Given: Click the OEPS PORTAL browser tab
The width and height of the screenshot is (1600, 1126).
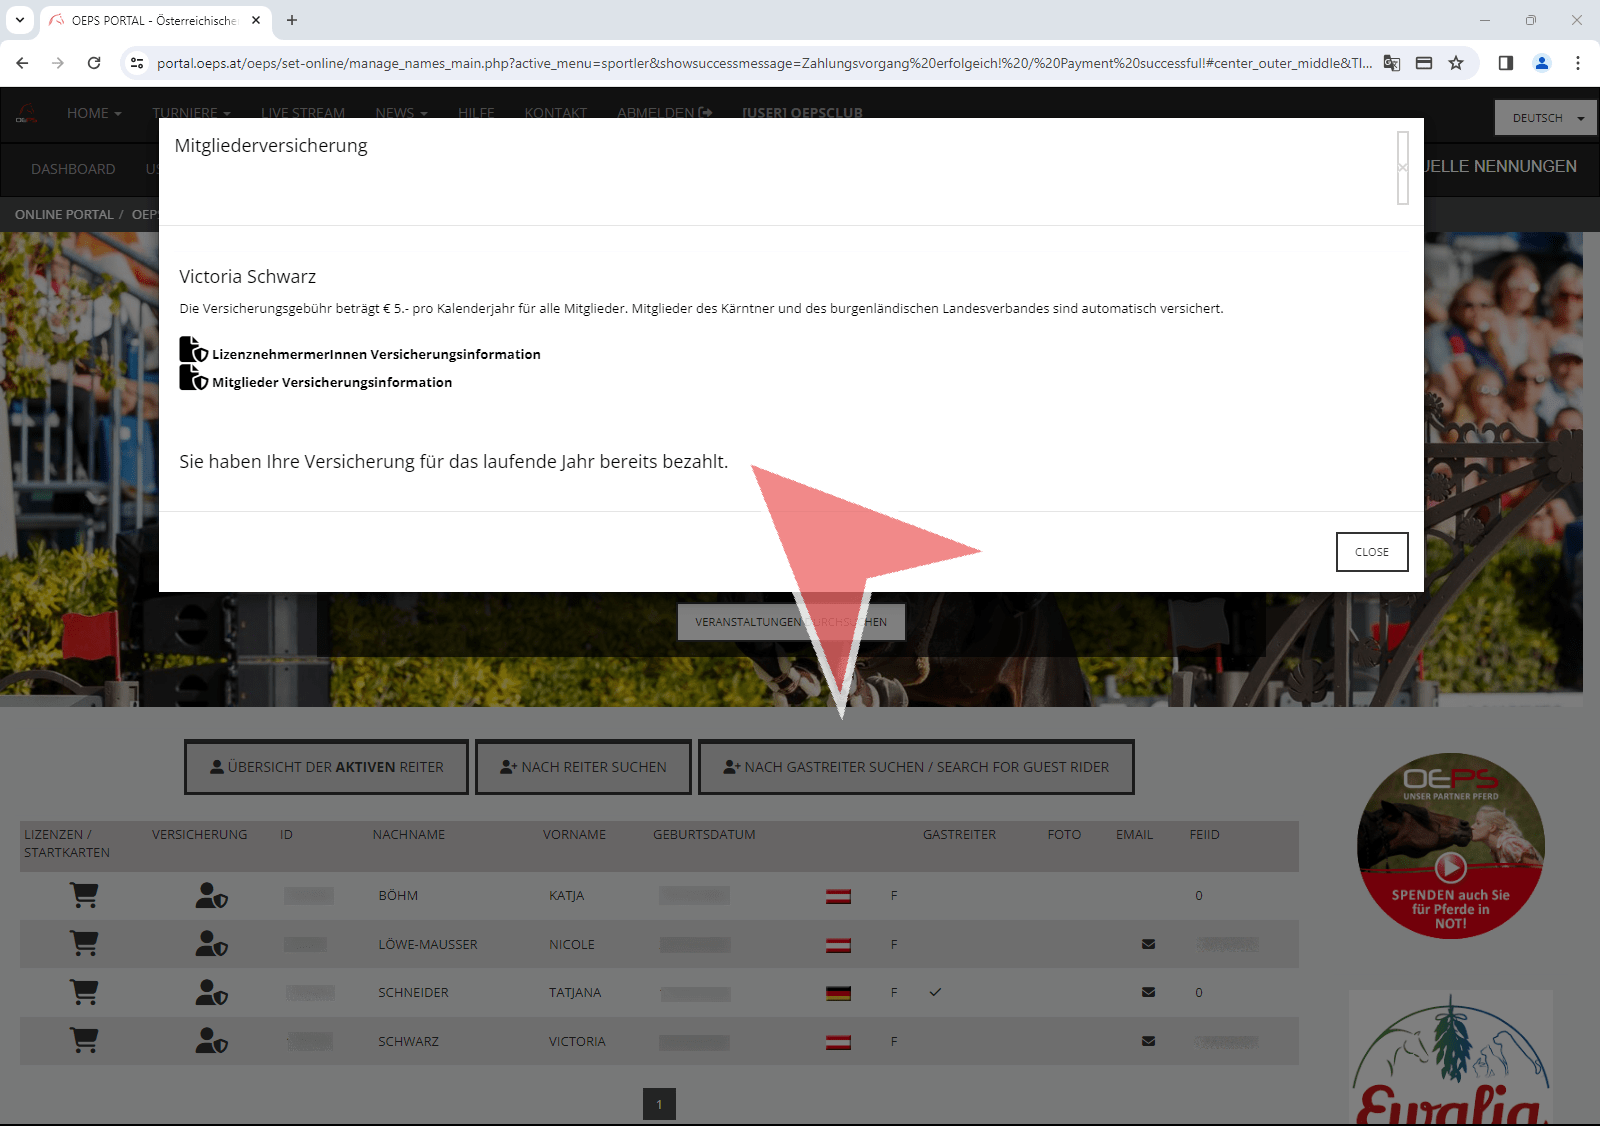Looking at the screenshot, I should coord(152,20).
